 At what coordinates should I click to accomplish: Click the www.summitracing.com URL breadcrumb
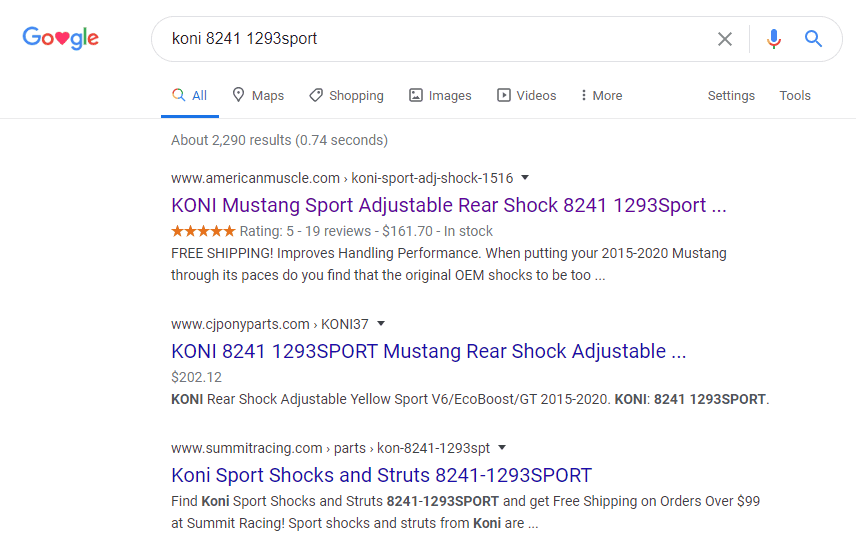point(246,448)
